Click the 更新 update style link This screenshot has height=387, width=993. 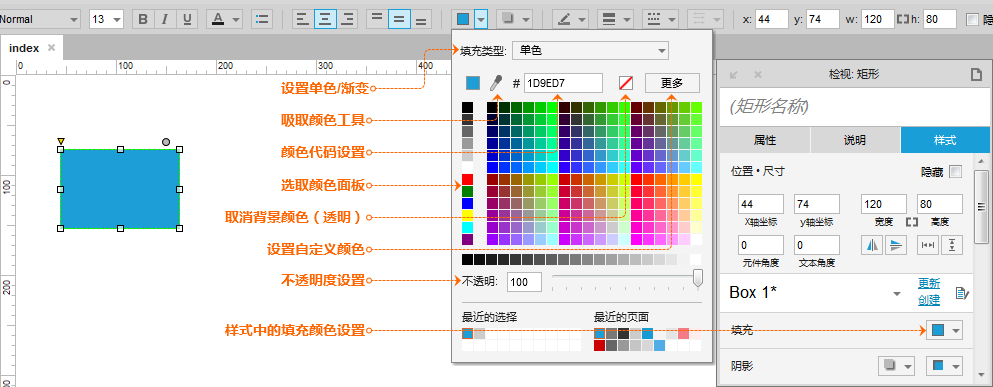[929, 283]
